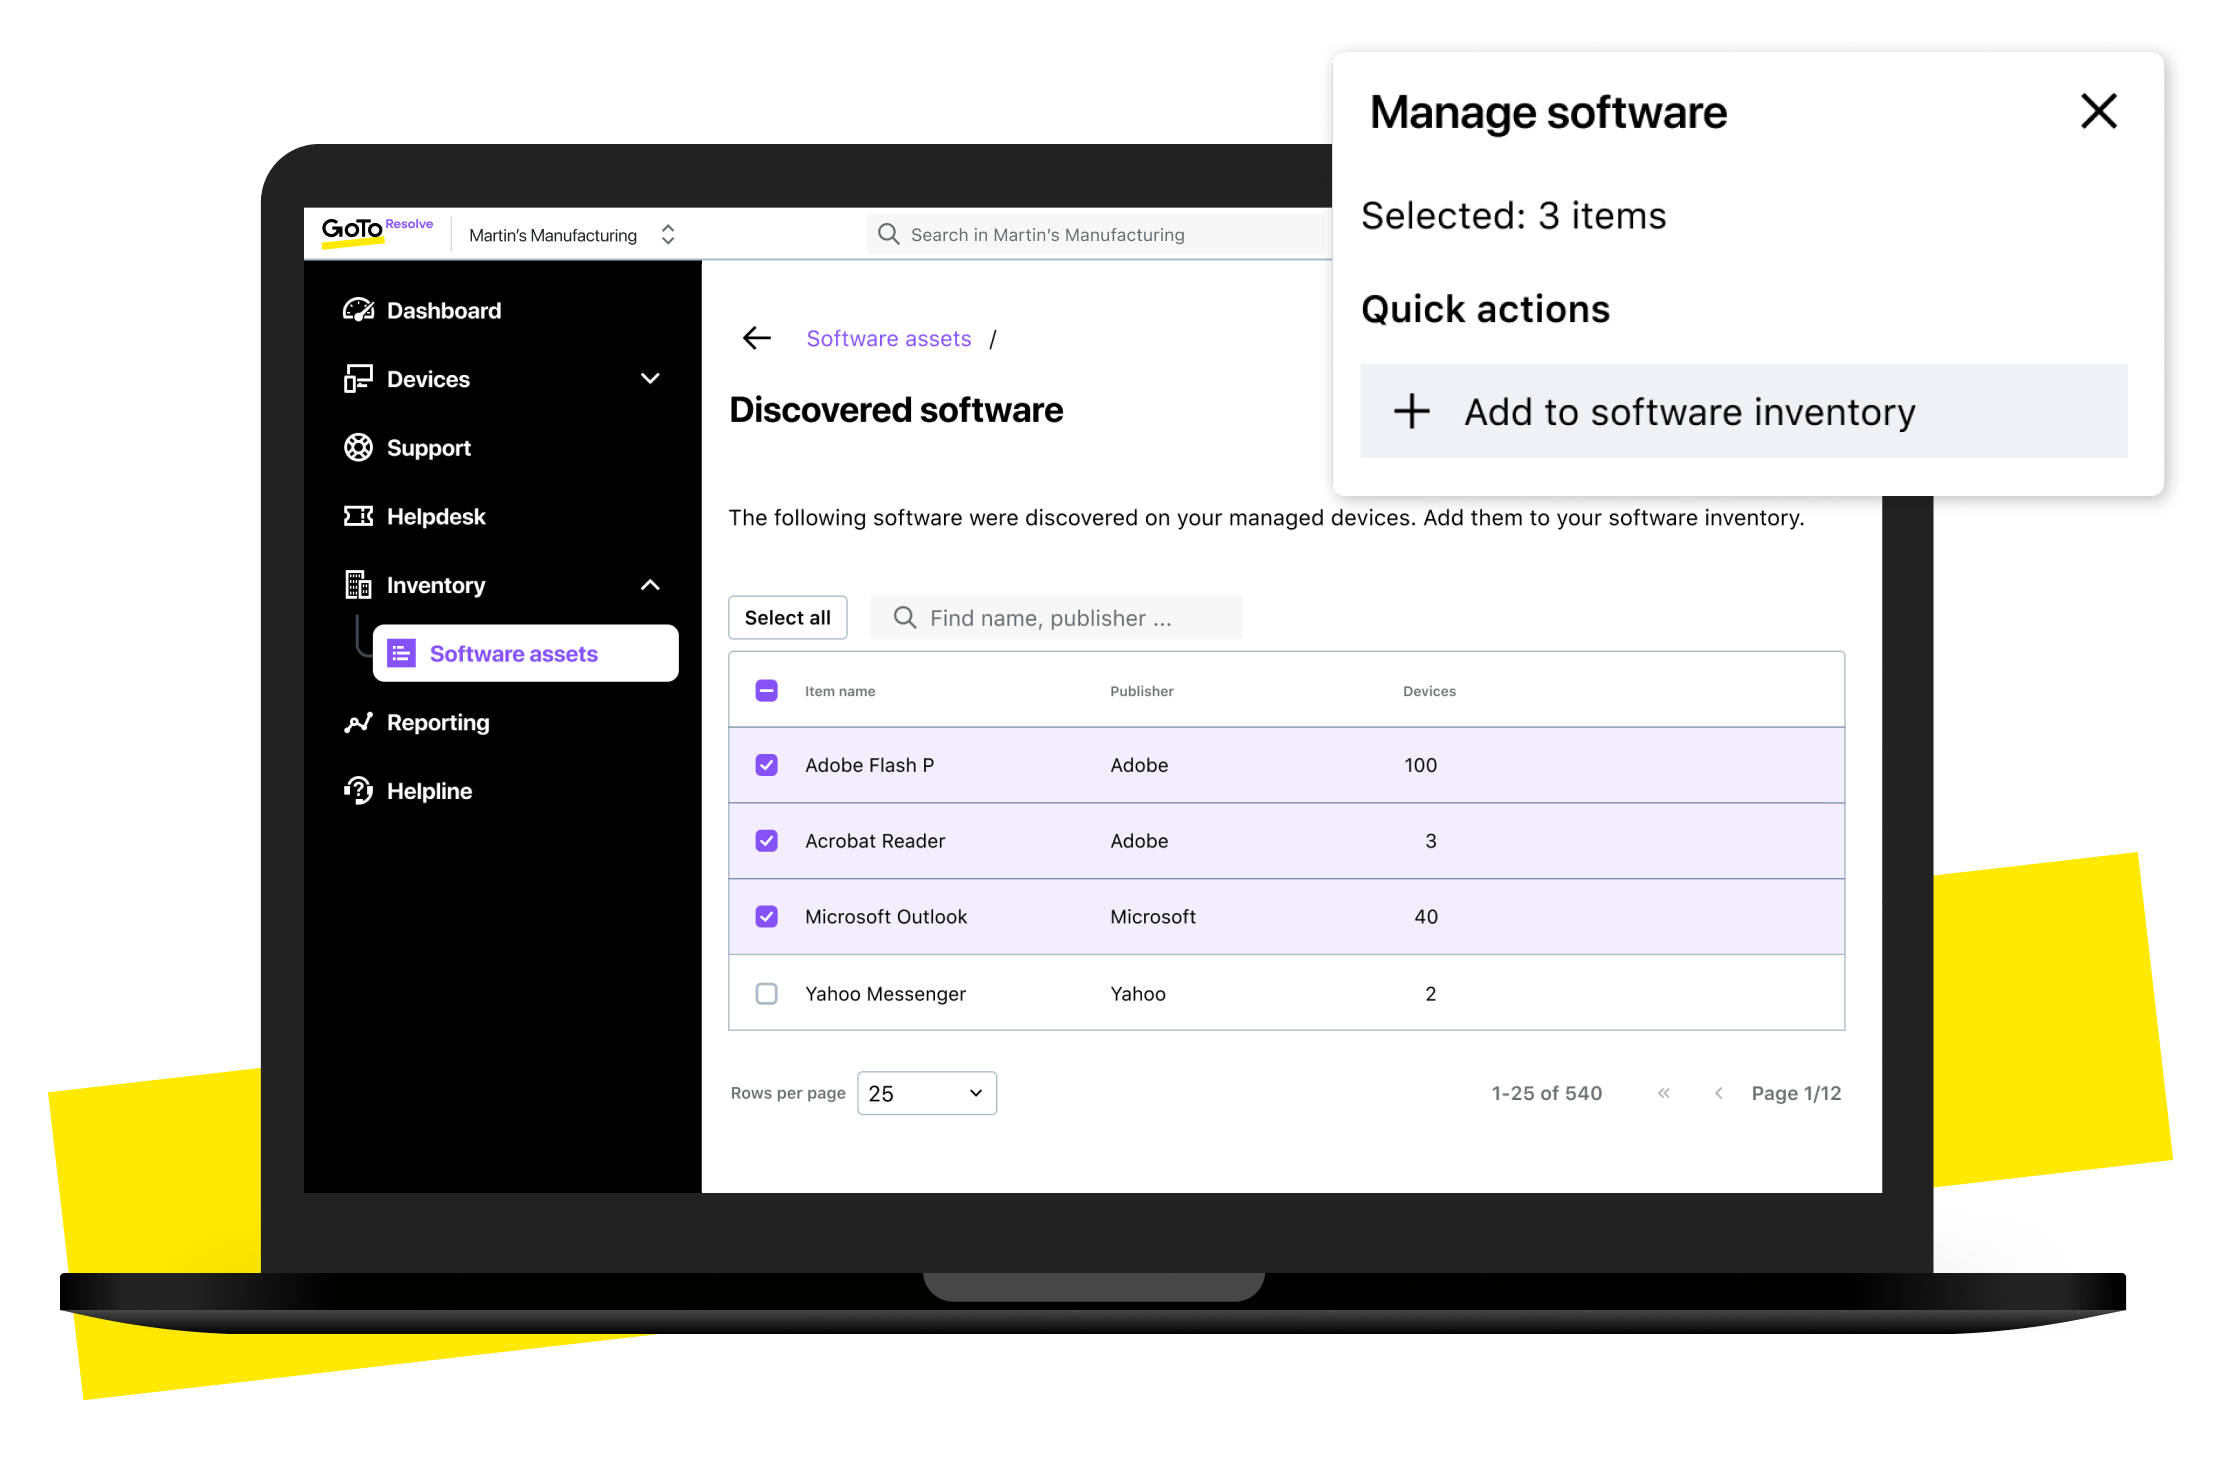Click the back arrow near Discovered software

coord(756,338)
